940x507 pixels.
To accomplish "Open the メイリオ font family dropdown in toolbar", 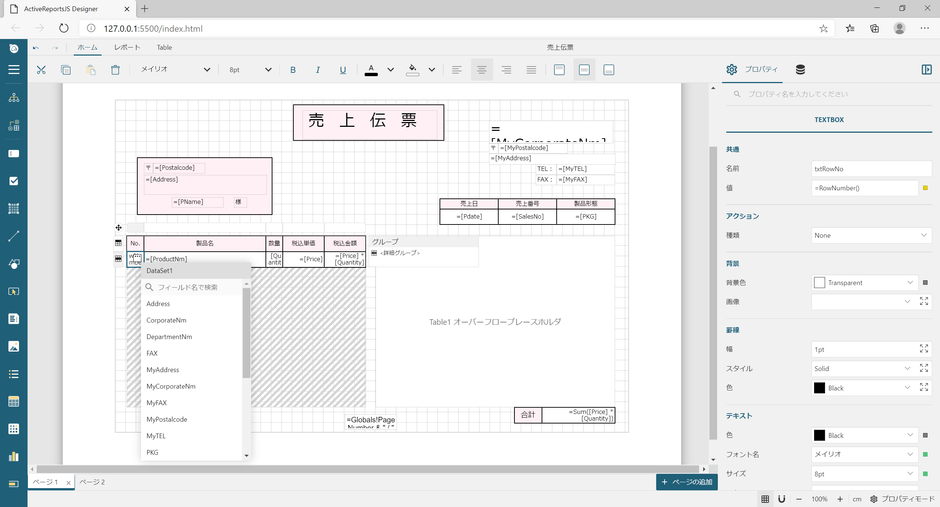I will 175,70.
